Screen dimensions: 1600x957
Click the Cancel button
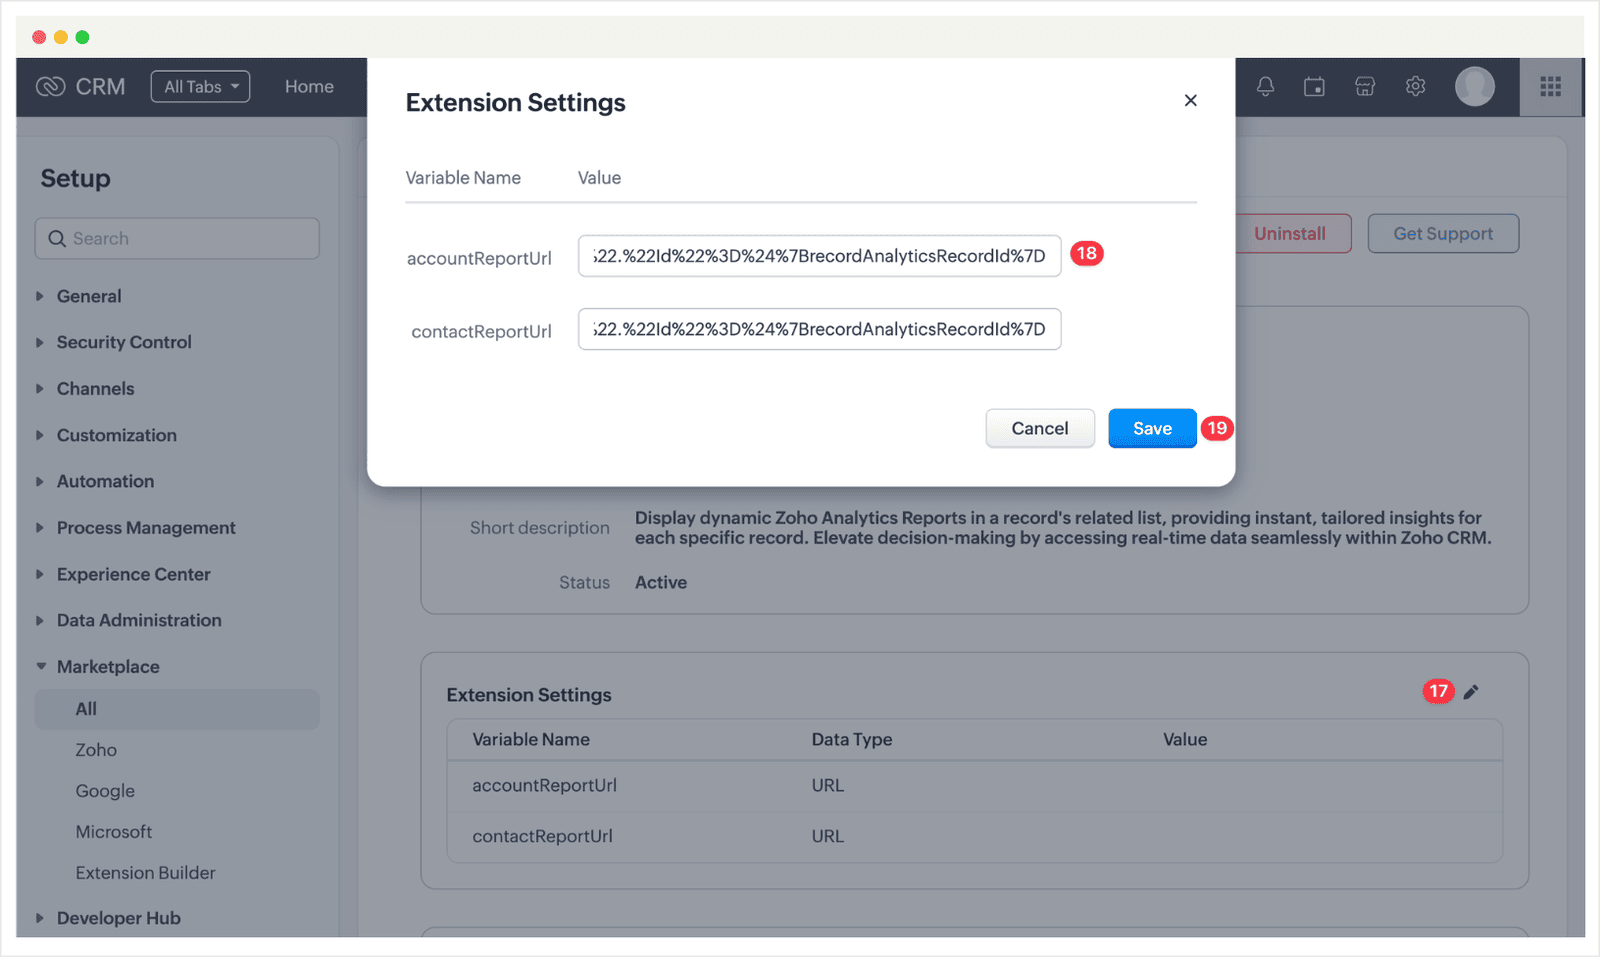coord(1040,428)
